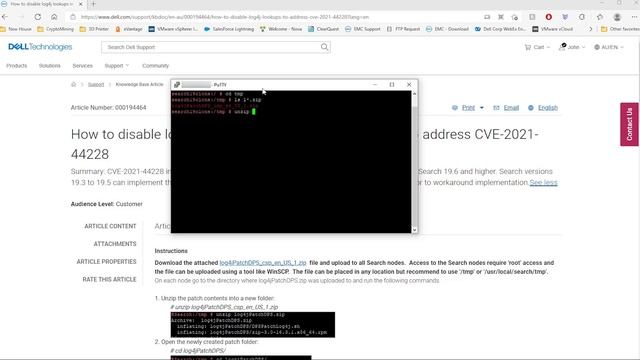Image resolution: width=640 pixels, height=360 pixels.
Task: Open the Services menu
Action: 82,66
